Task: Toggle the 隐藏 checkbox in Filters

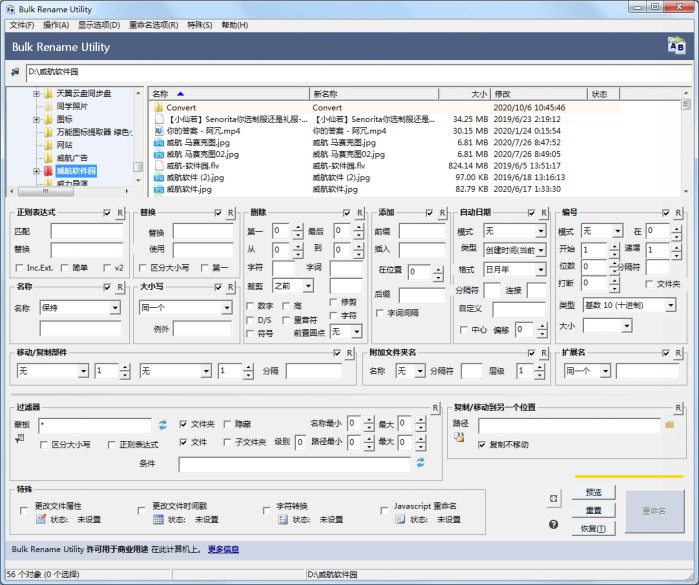Action: coord(227,424)
